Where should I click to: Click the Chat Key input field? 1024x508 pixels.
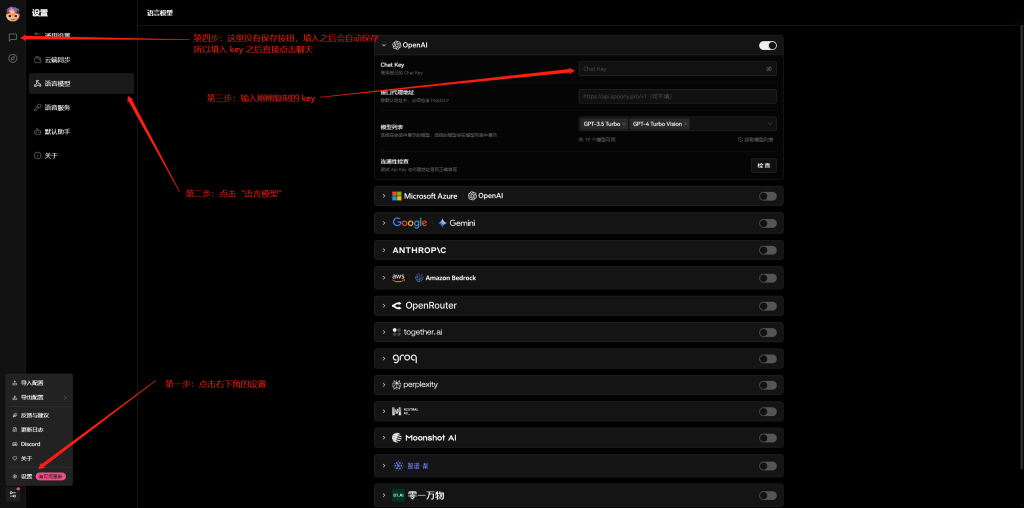670,69
